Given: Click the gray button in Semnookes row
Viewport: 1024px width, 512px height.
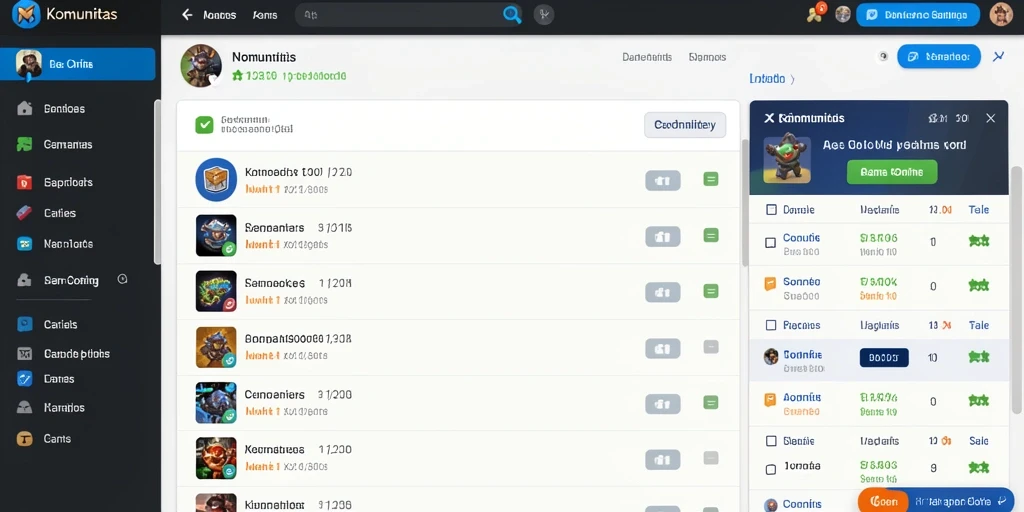Looking at the screenshot, I should tap(663, 292).
